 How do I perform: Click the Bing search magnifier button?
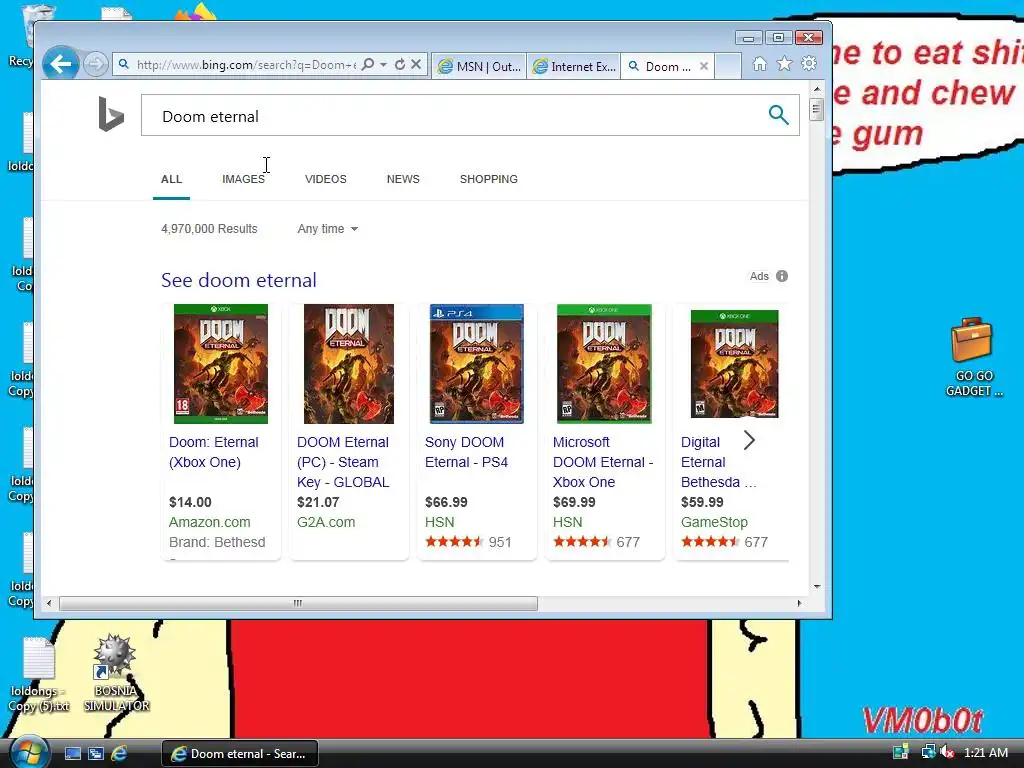click(x=778, y=115)
